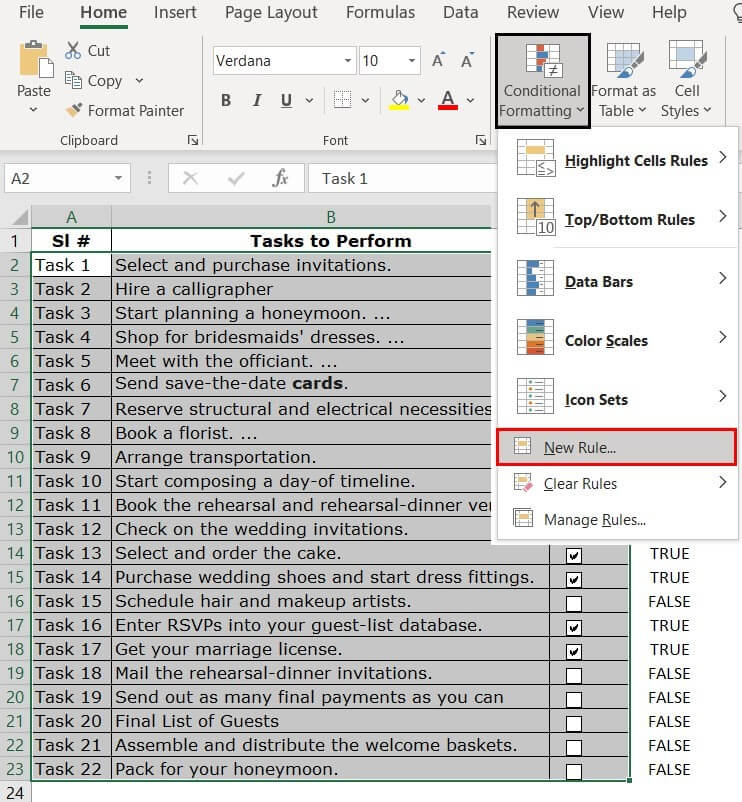Open the Highlight Cells Rules submenu
The image size is (742, 802).
617,159
